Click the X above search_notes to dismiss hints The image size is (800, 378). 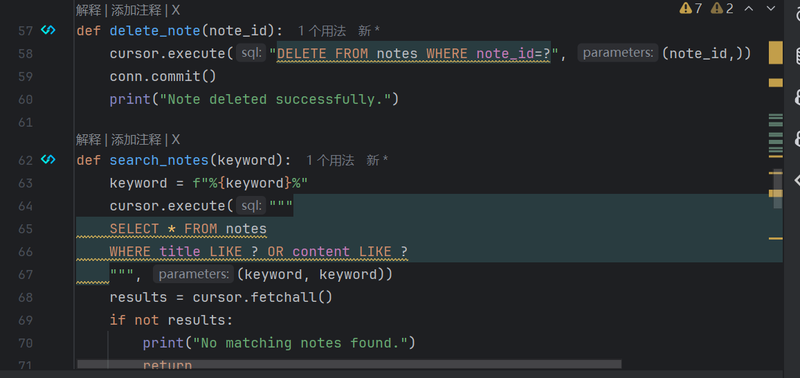[x=176, y=139]
